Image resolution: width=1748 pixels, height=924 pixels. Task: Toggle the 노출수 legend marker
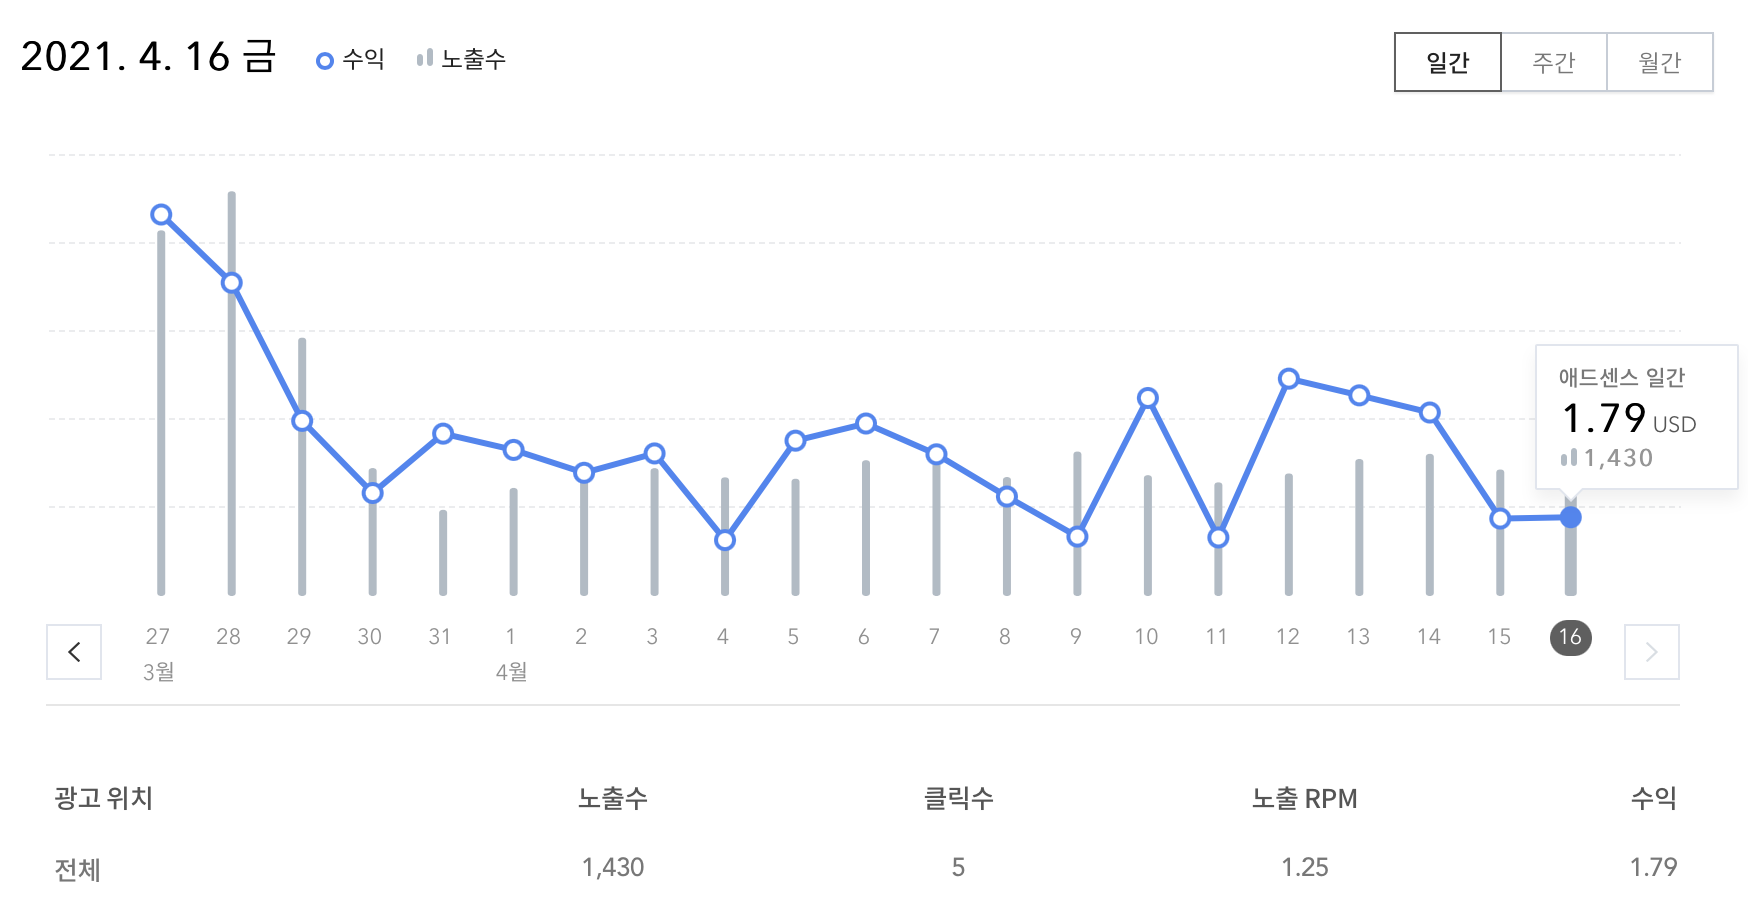(x=425, y=59)
